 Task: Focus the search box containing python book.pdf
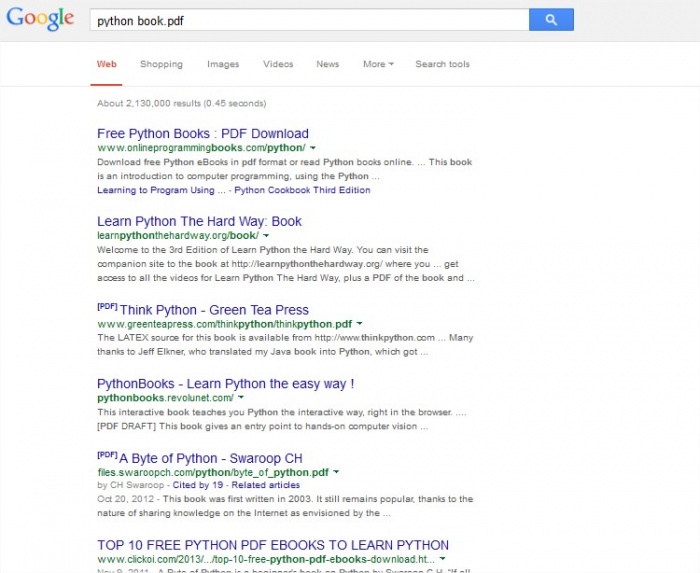[x=309, y=20]
